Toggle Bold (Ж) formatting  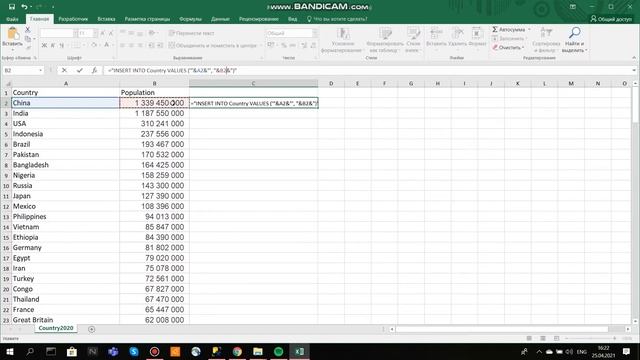44,45
